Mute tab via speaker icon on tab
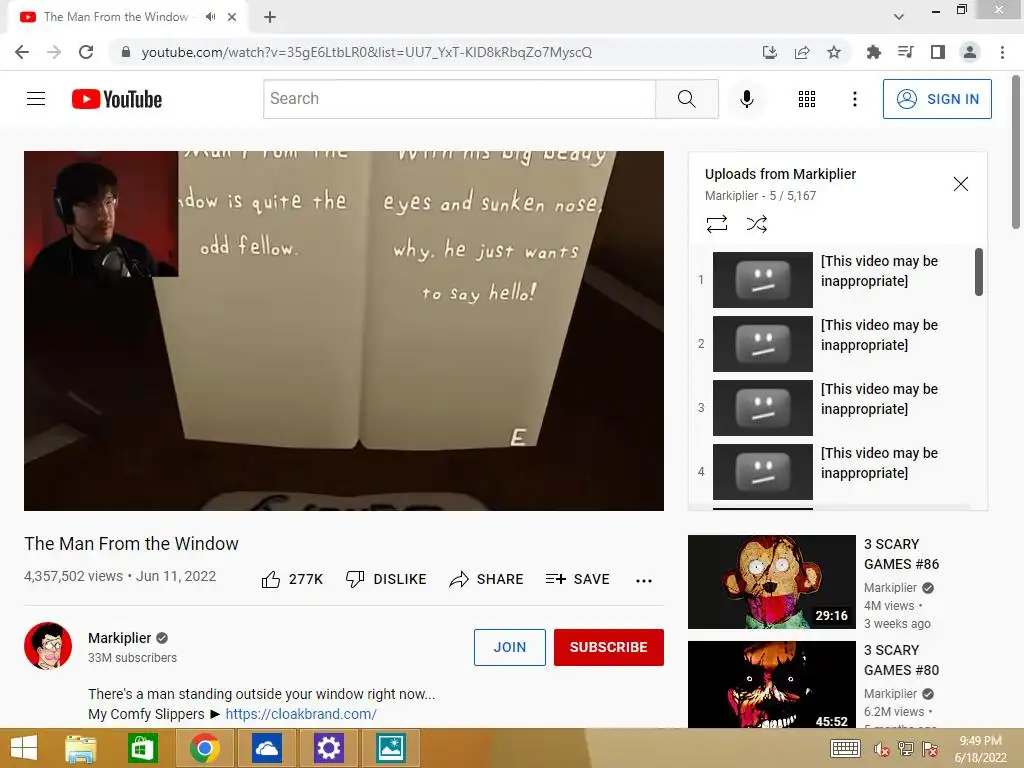This screenshot has height=768, width=1024. [210, 17]
